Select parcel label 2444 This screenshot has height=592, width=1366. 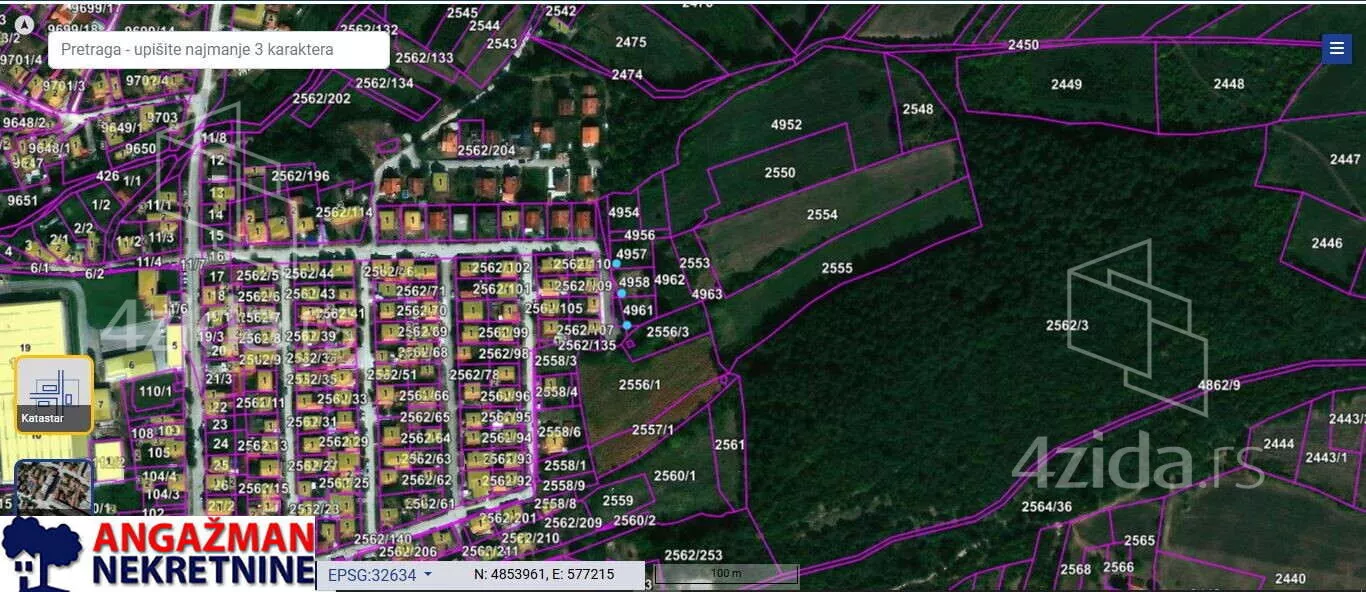tap(1279, 444)
